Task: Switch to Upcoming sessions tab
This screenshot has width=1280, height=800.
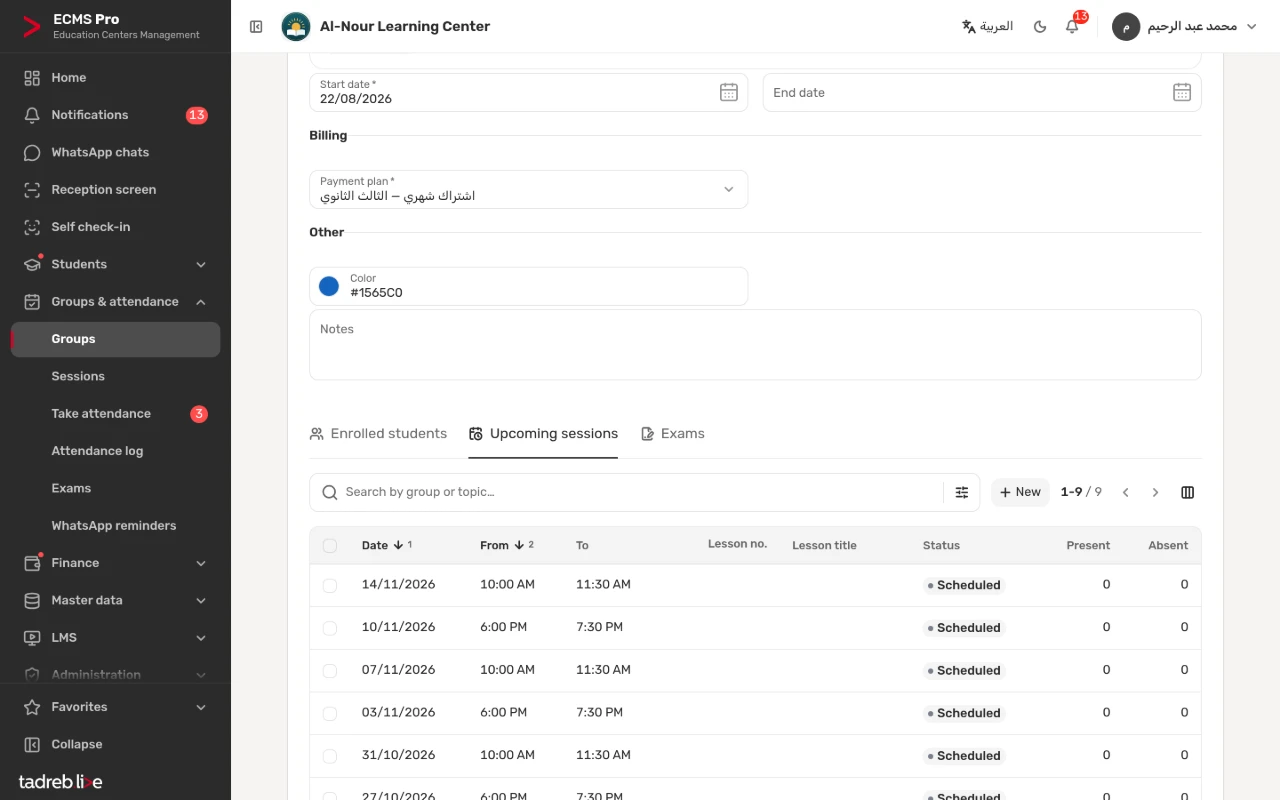Action: (x=543, y=434)
